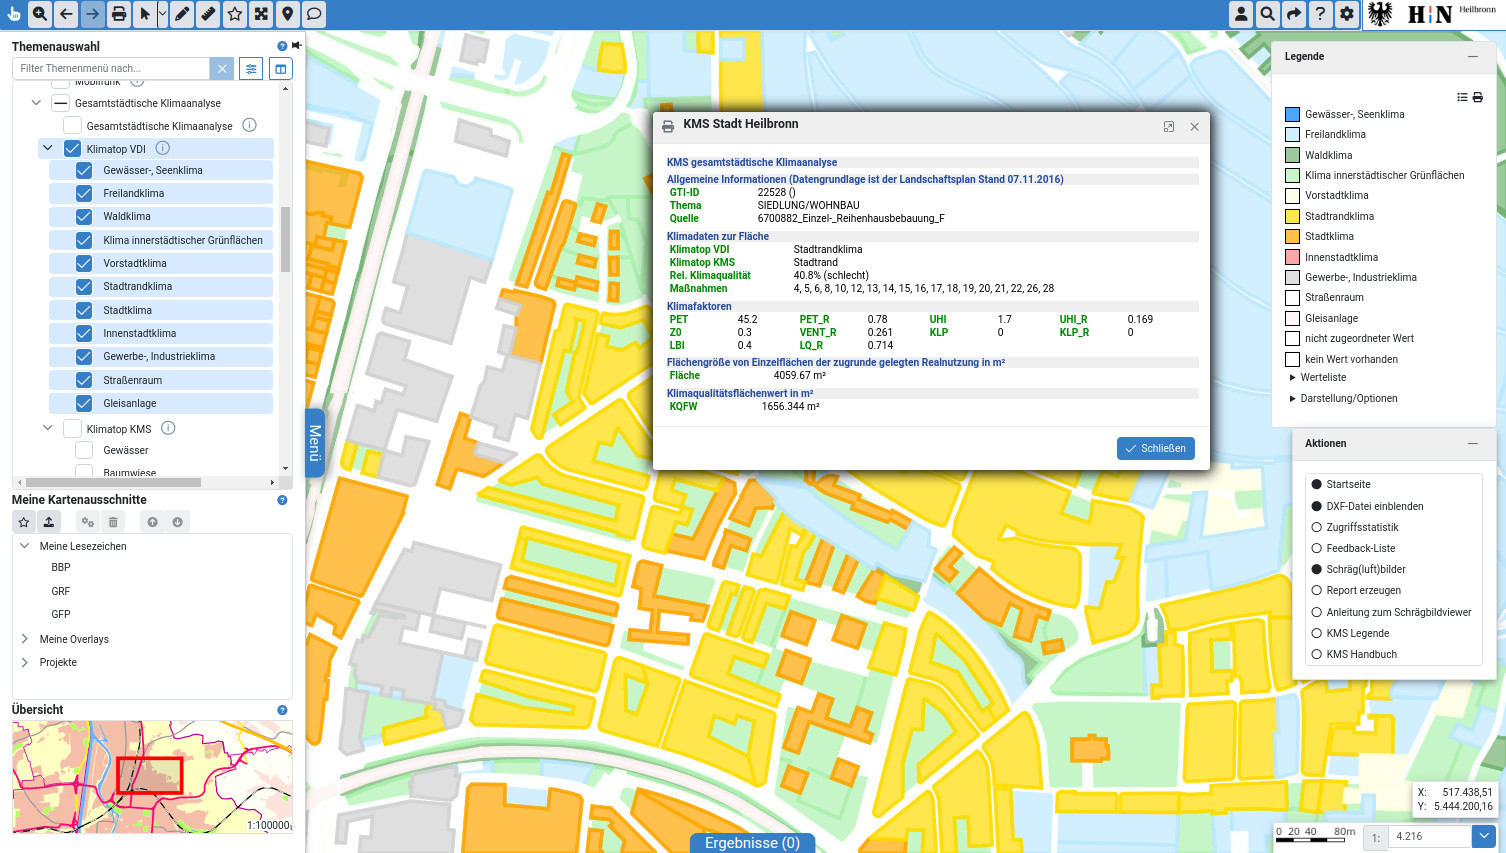The image size is (1506, 853).
Task: Disable the Straßenraum layer checkbox
Action: pos(84,380)
